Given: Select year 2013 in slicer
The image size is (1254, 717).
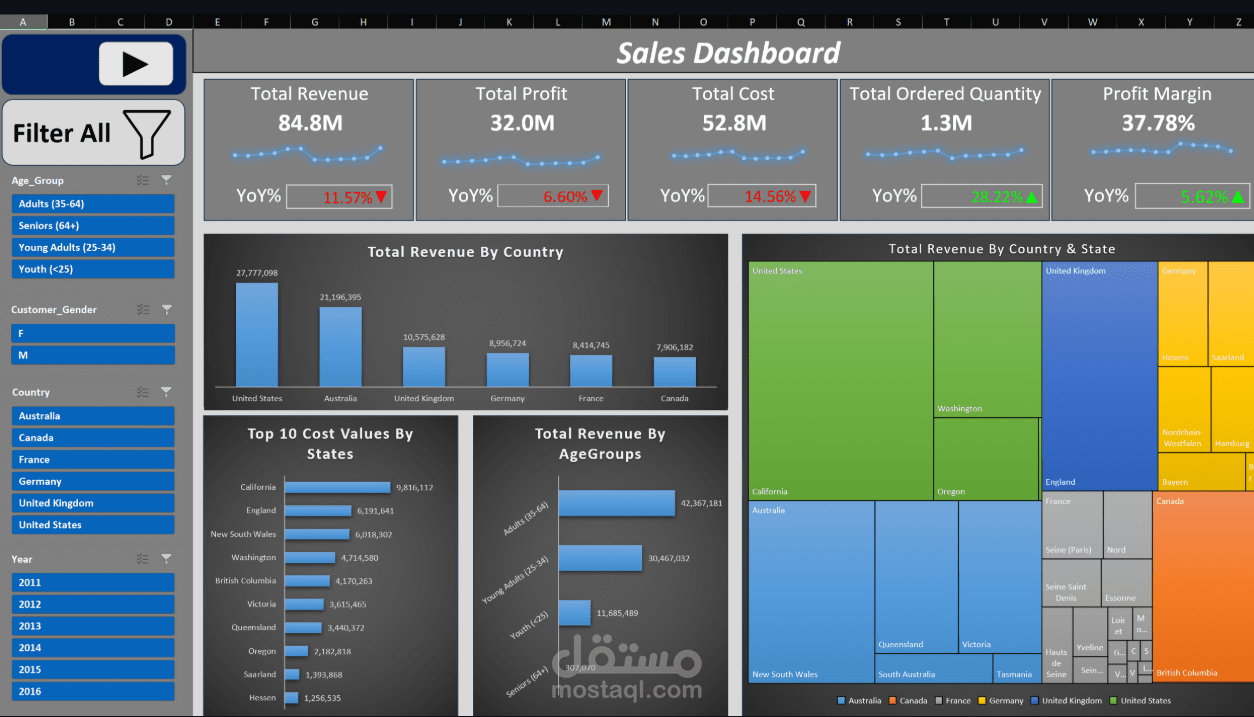Looking at the screenshot, I should coord(93,626).
